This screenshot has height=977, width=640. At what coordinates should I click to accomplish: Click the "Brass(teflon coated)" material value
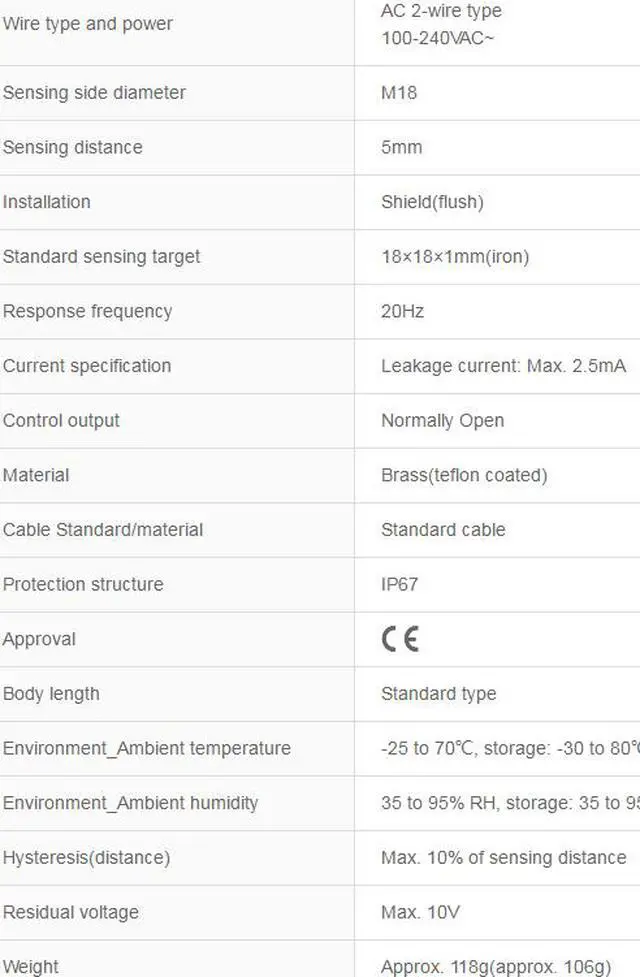click(x=464, y=475)
